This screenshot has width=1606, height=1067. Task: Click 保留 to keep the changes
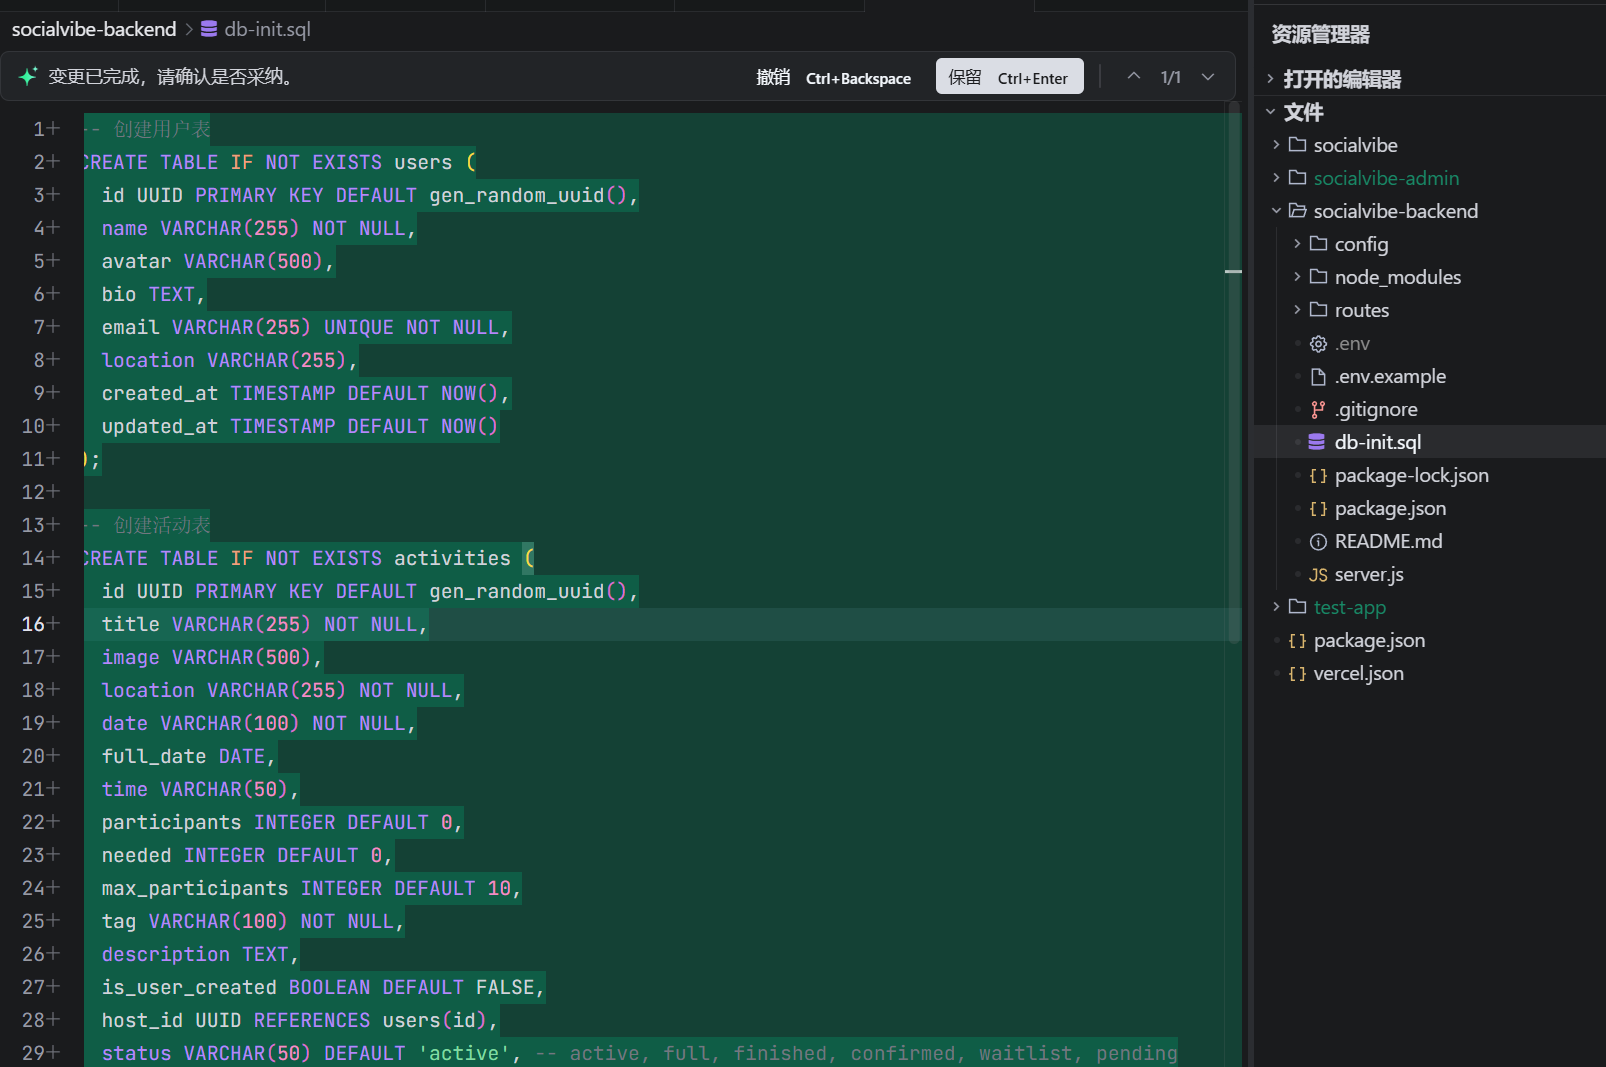point(1010,77)
